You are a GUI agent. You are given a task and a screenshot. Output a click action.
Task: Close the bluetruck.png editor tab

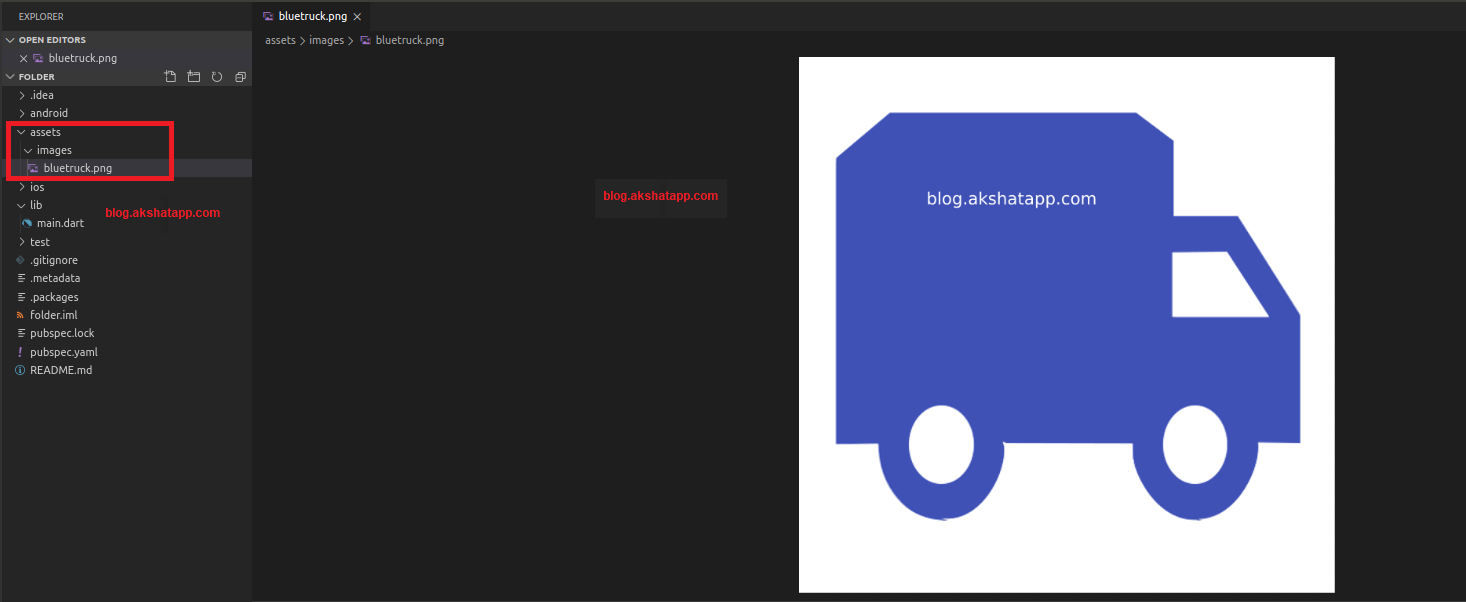tap(357, 17)
